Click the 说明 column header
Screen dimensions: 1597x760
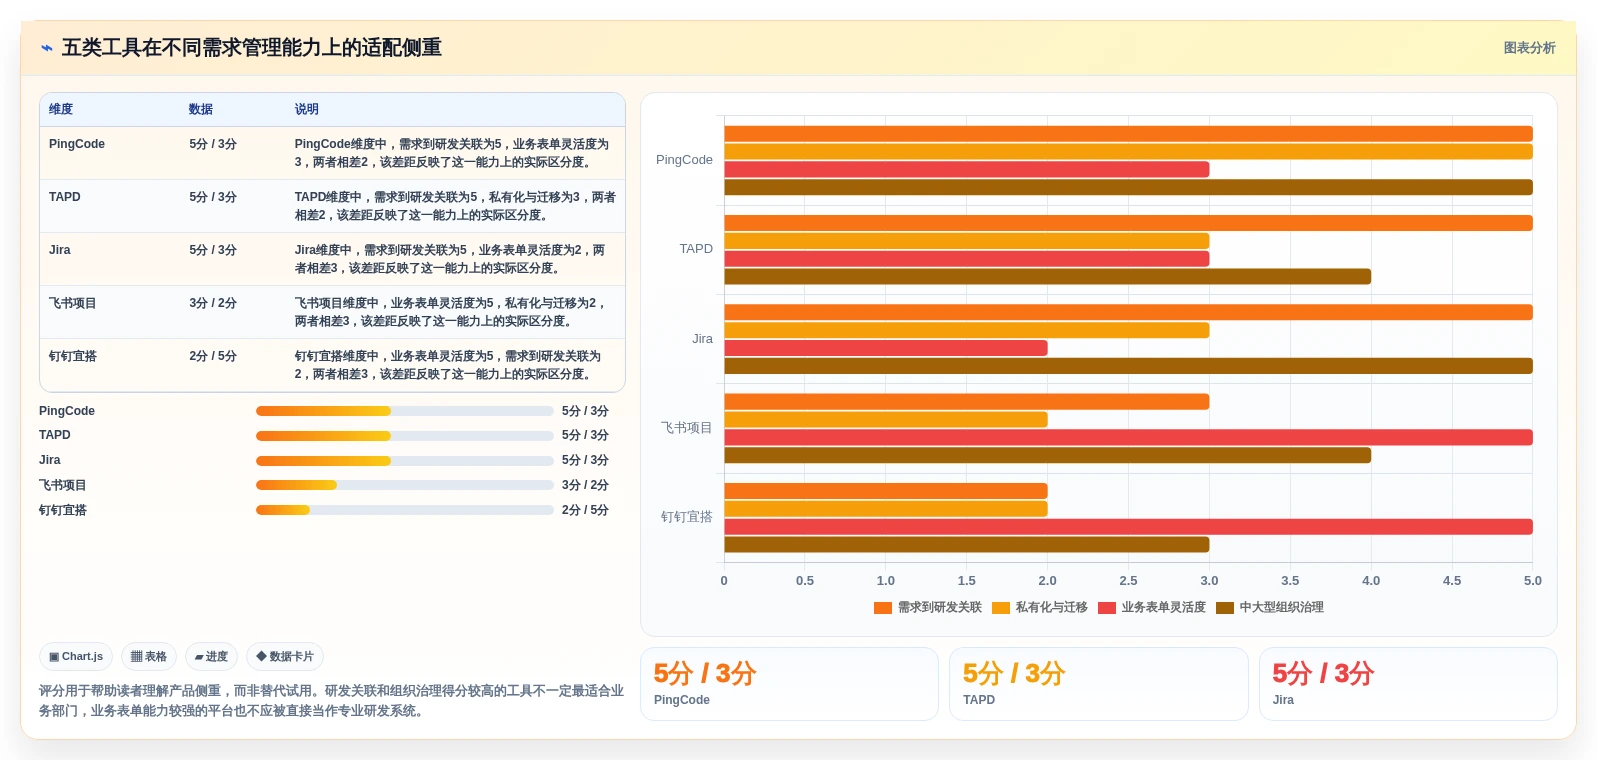click(x=306, y=109)
